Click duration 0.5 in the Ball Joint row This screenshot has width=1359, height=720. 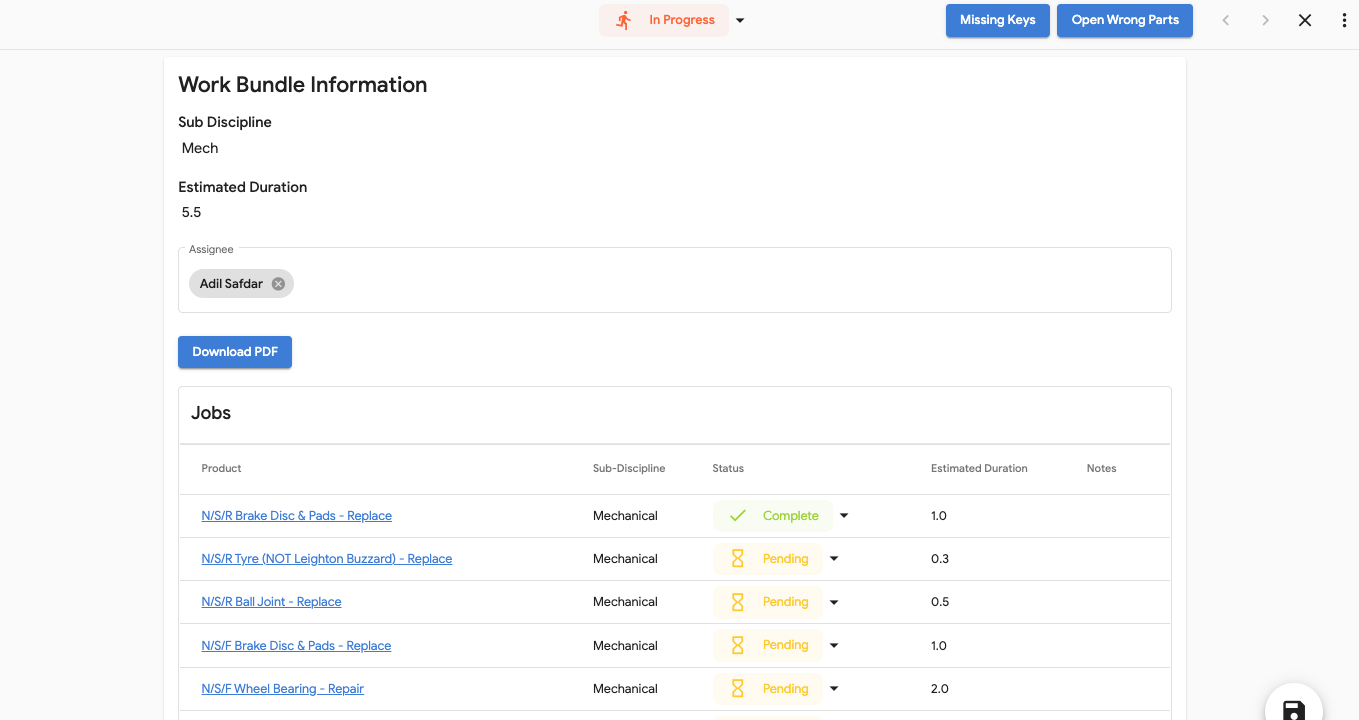pyautogui.click(x=940, y=602)
